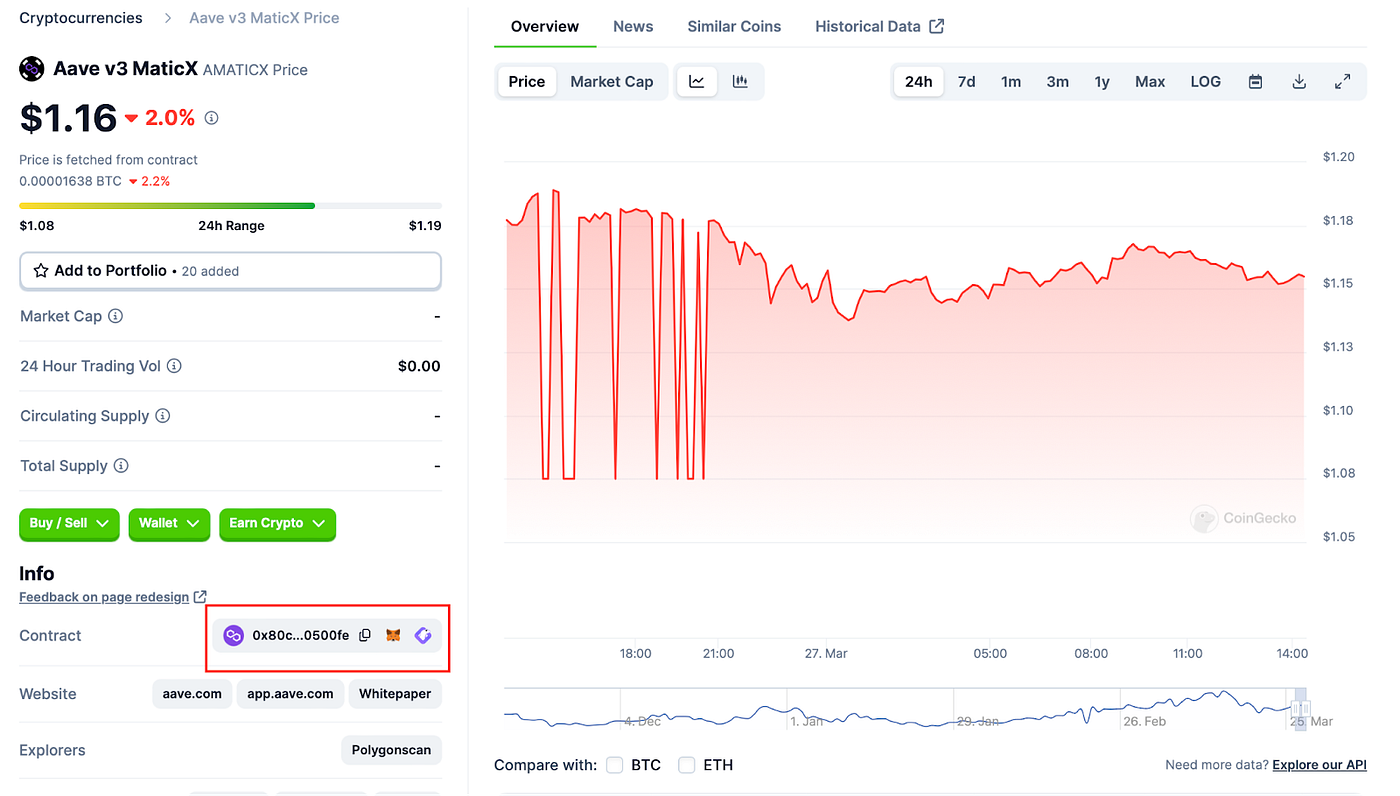Viewport: 1400px width, 796px height.
Task: Click the Polygon network badge
Action: tap(233, 635)
